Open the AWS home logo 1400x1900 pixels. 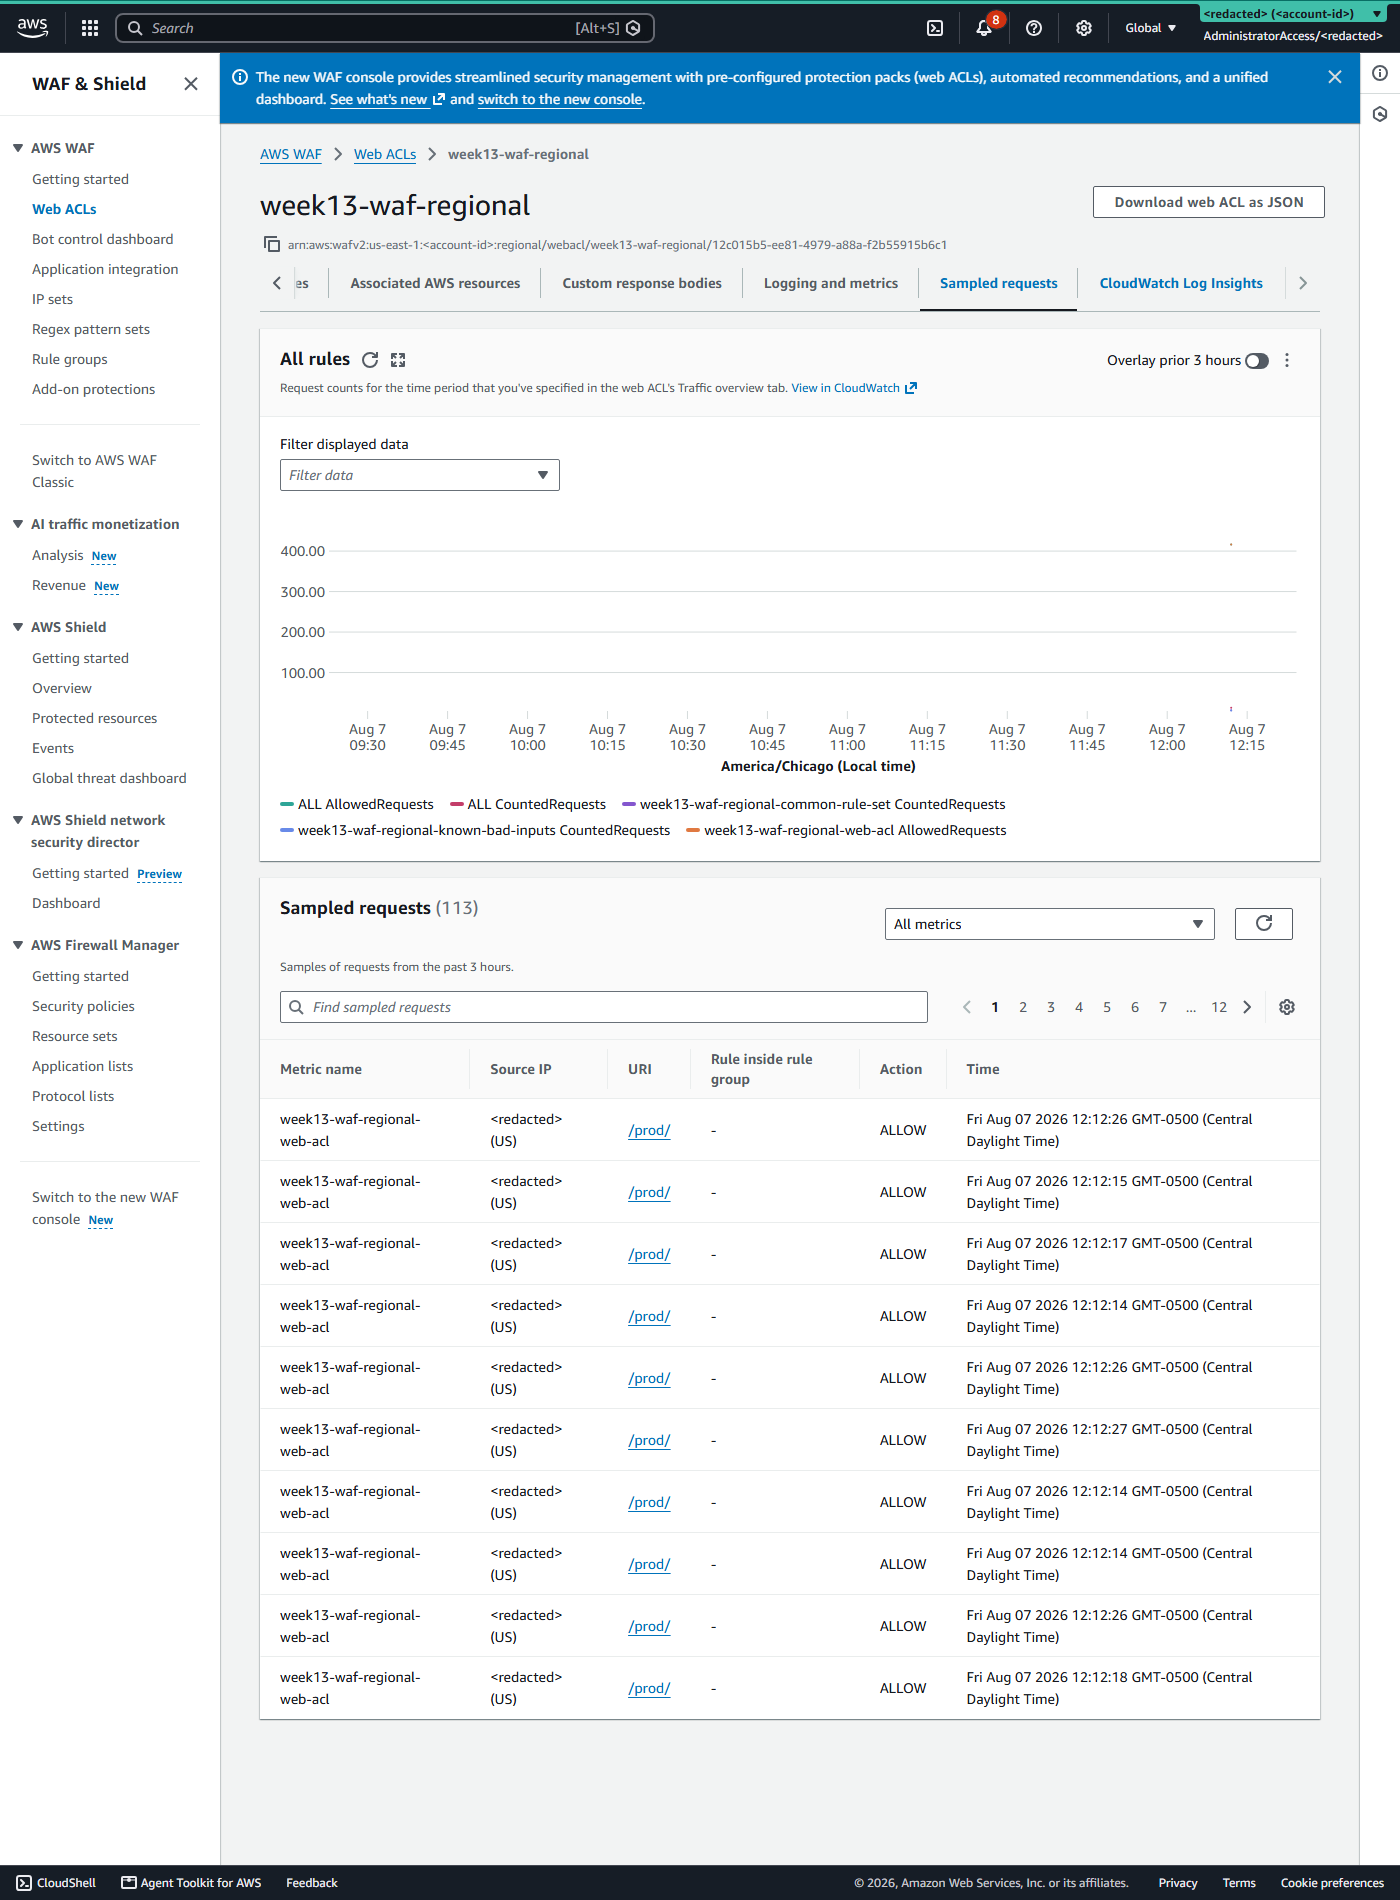pos(32,28)
